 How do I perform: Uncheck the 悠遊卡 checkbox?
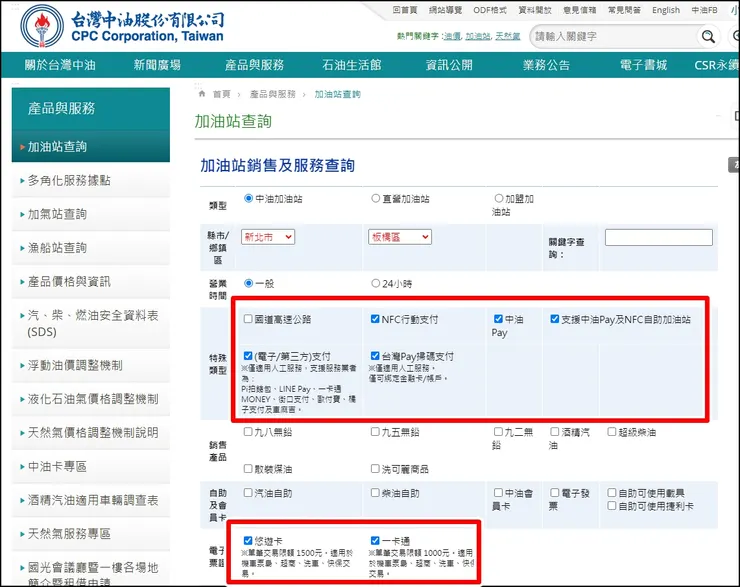[x=248, y=540]
